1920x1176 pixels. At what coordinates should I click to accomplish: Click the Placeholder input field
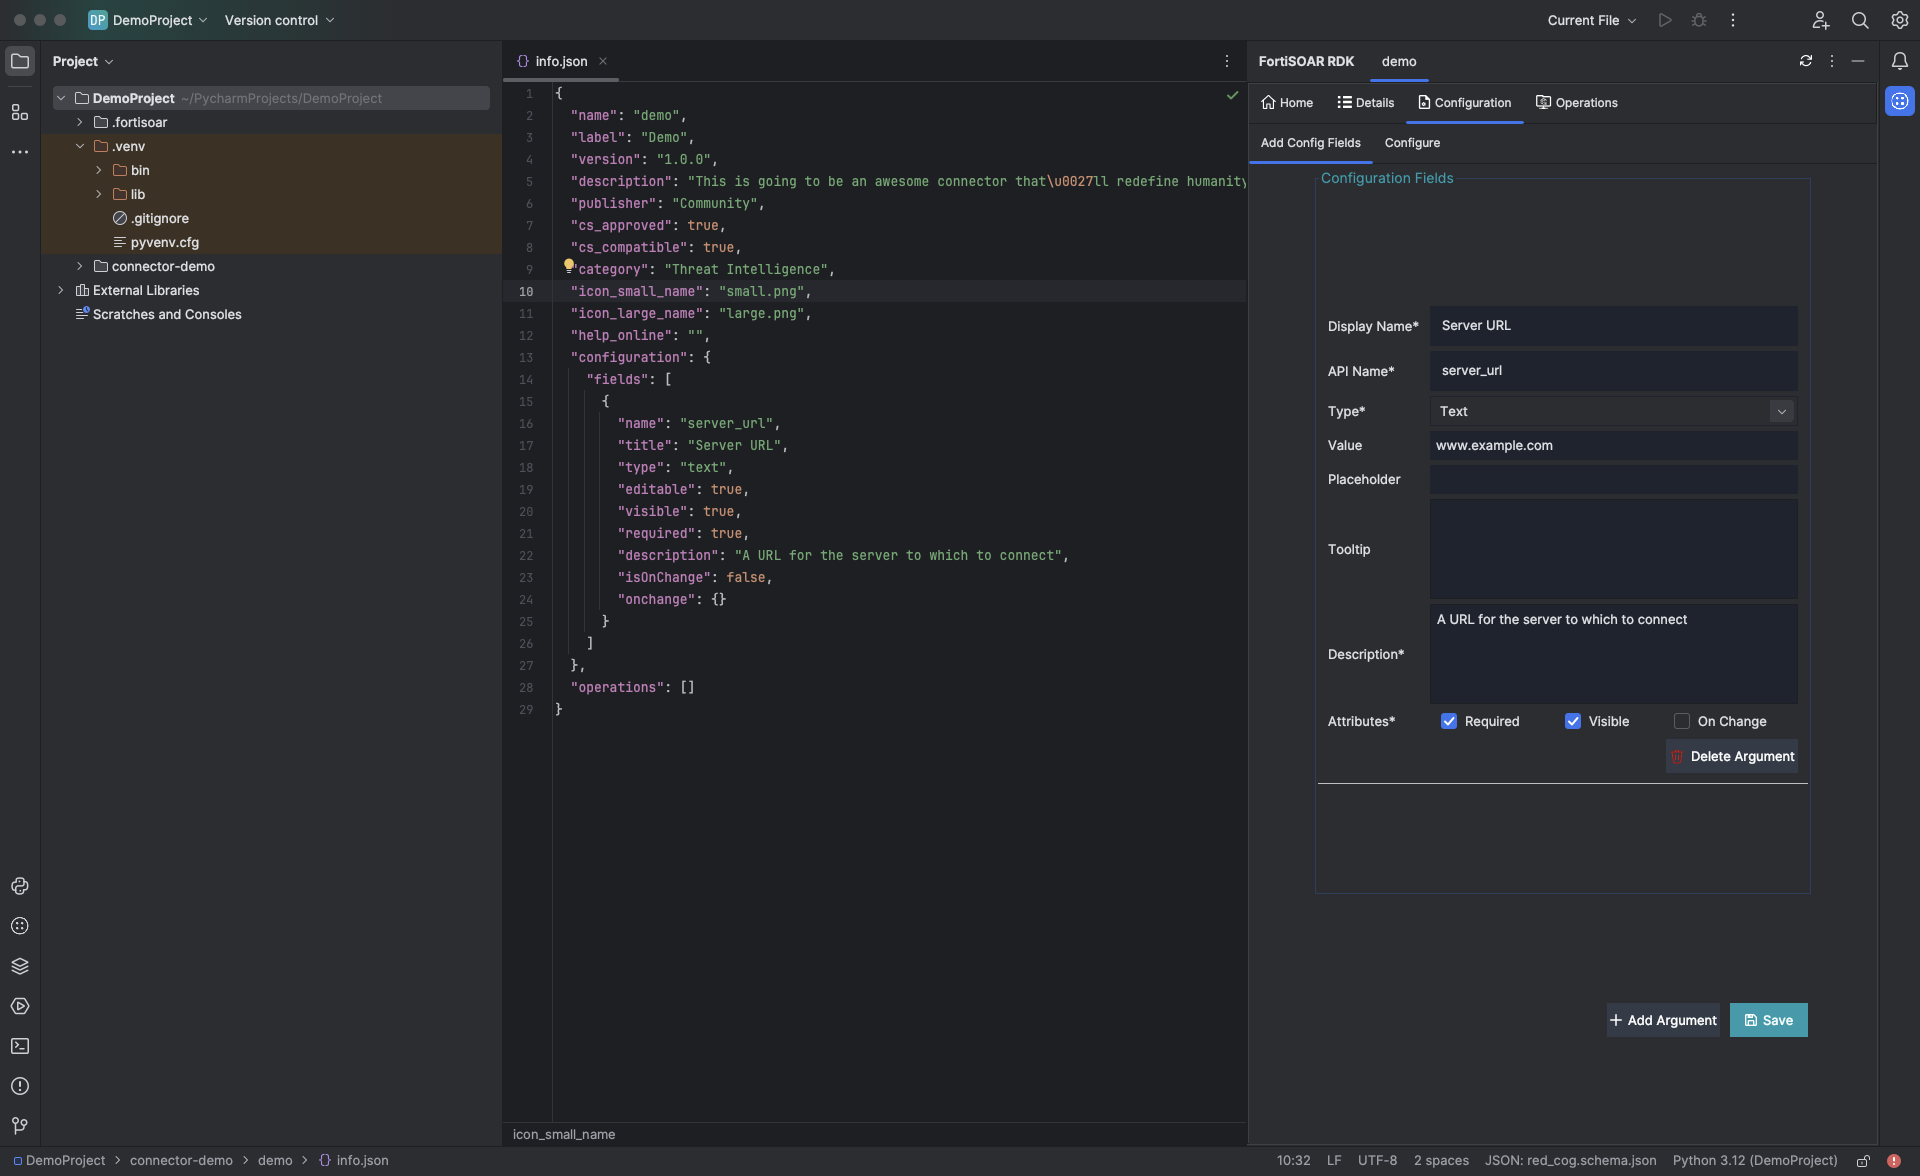coord(1613,480)
